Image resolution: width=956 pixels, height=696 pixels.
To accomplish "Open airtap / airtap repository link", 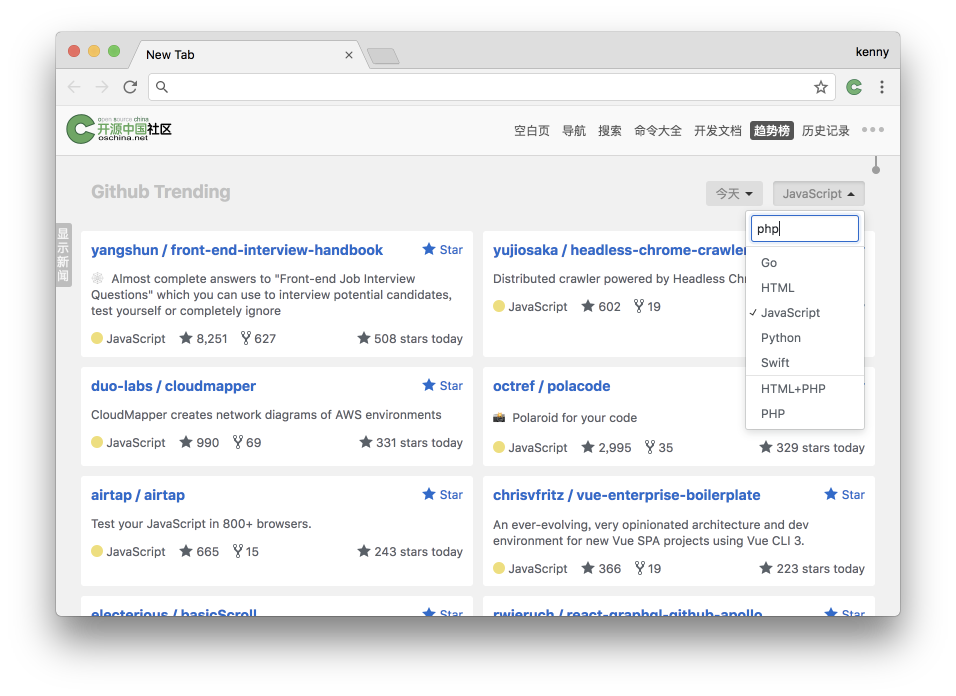I will [138, 495].
